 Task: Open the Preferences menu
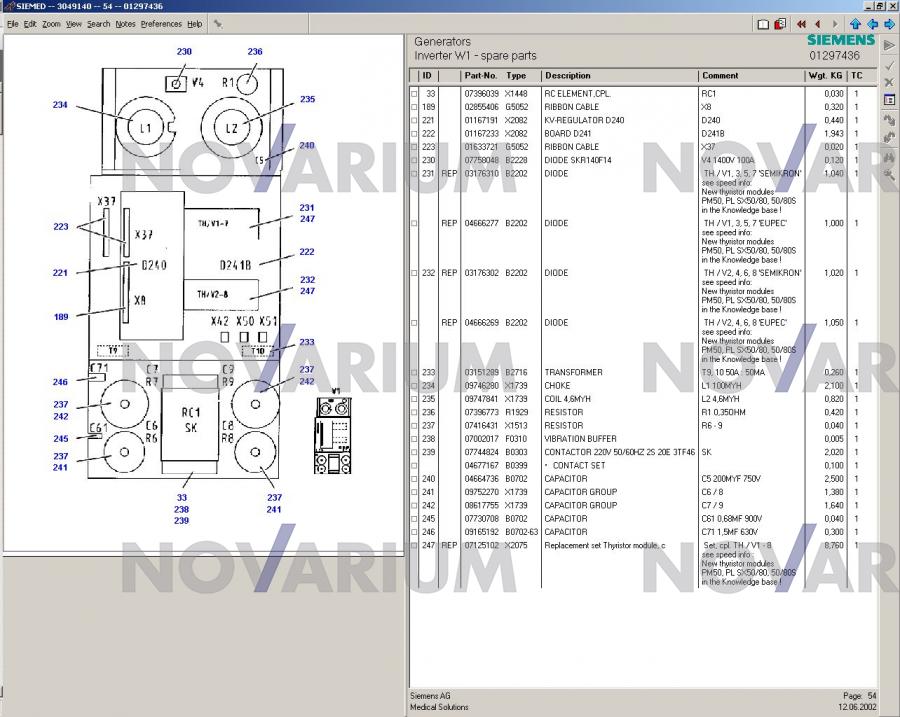[161, 24]
